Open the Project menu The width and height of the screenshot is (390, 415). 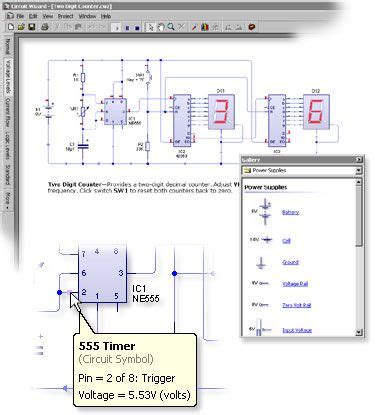point(65,16)
